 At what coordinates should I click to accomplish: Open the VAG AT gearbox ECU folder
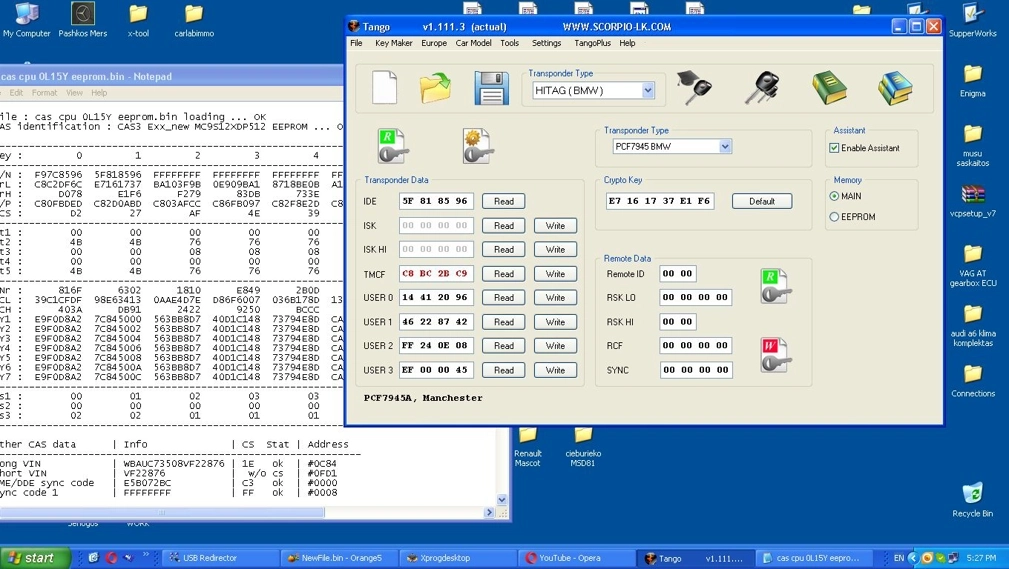(972, 265)
